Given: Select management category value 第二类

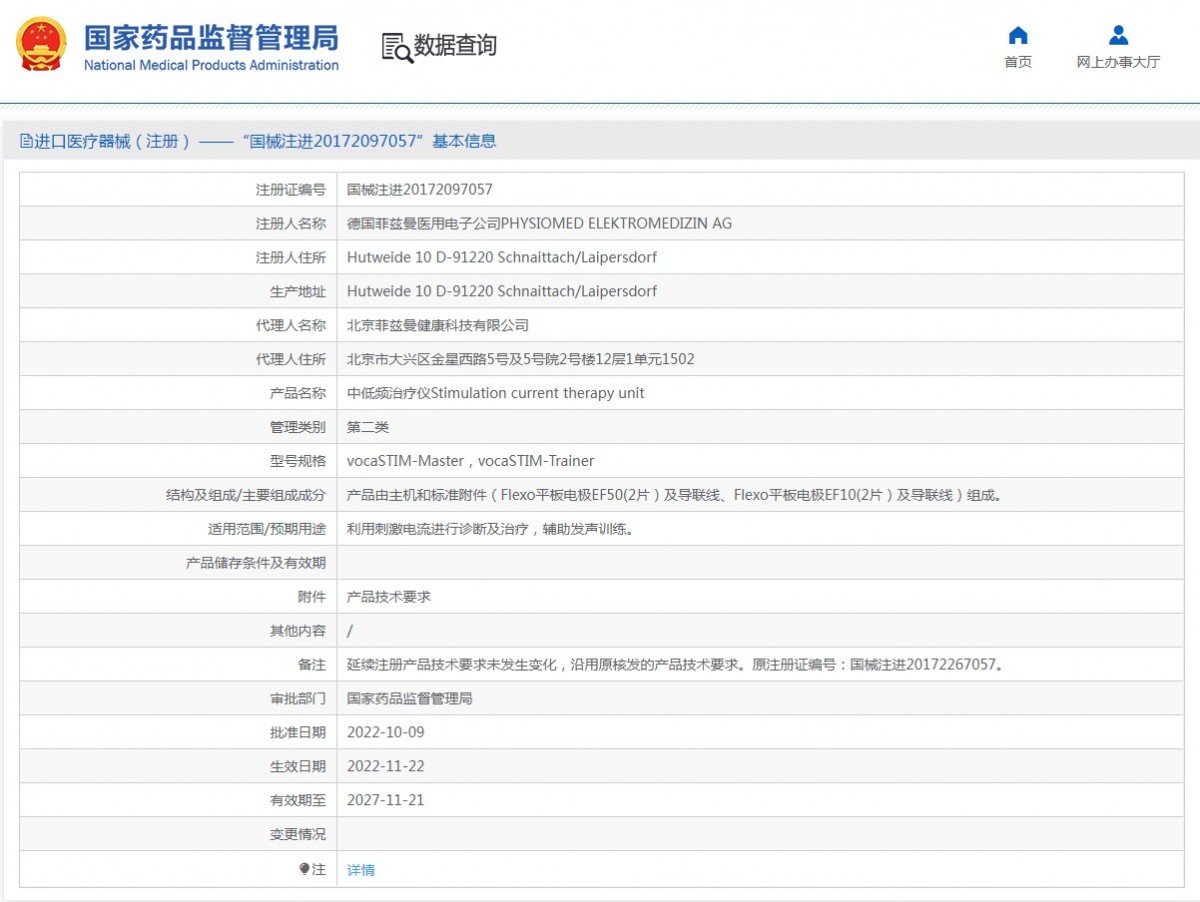Looking at the screenshot, I should point(368,427).
